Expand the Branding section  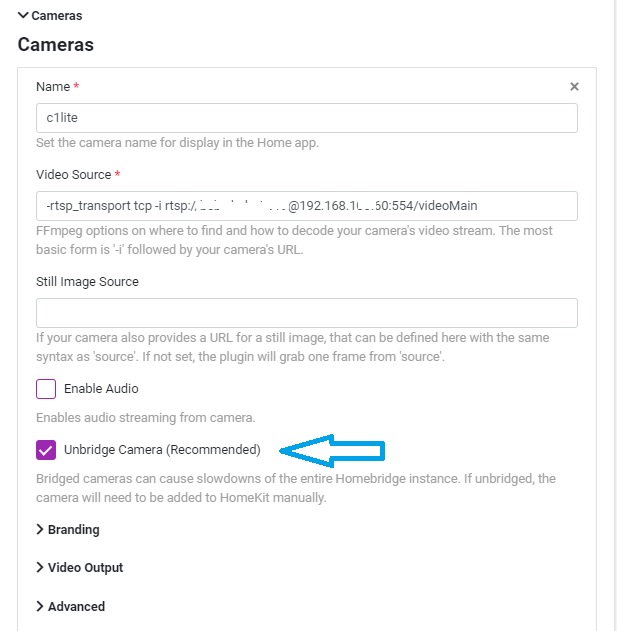click(74, 529)
